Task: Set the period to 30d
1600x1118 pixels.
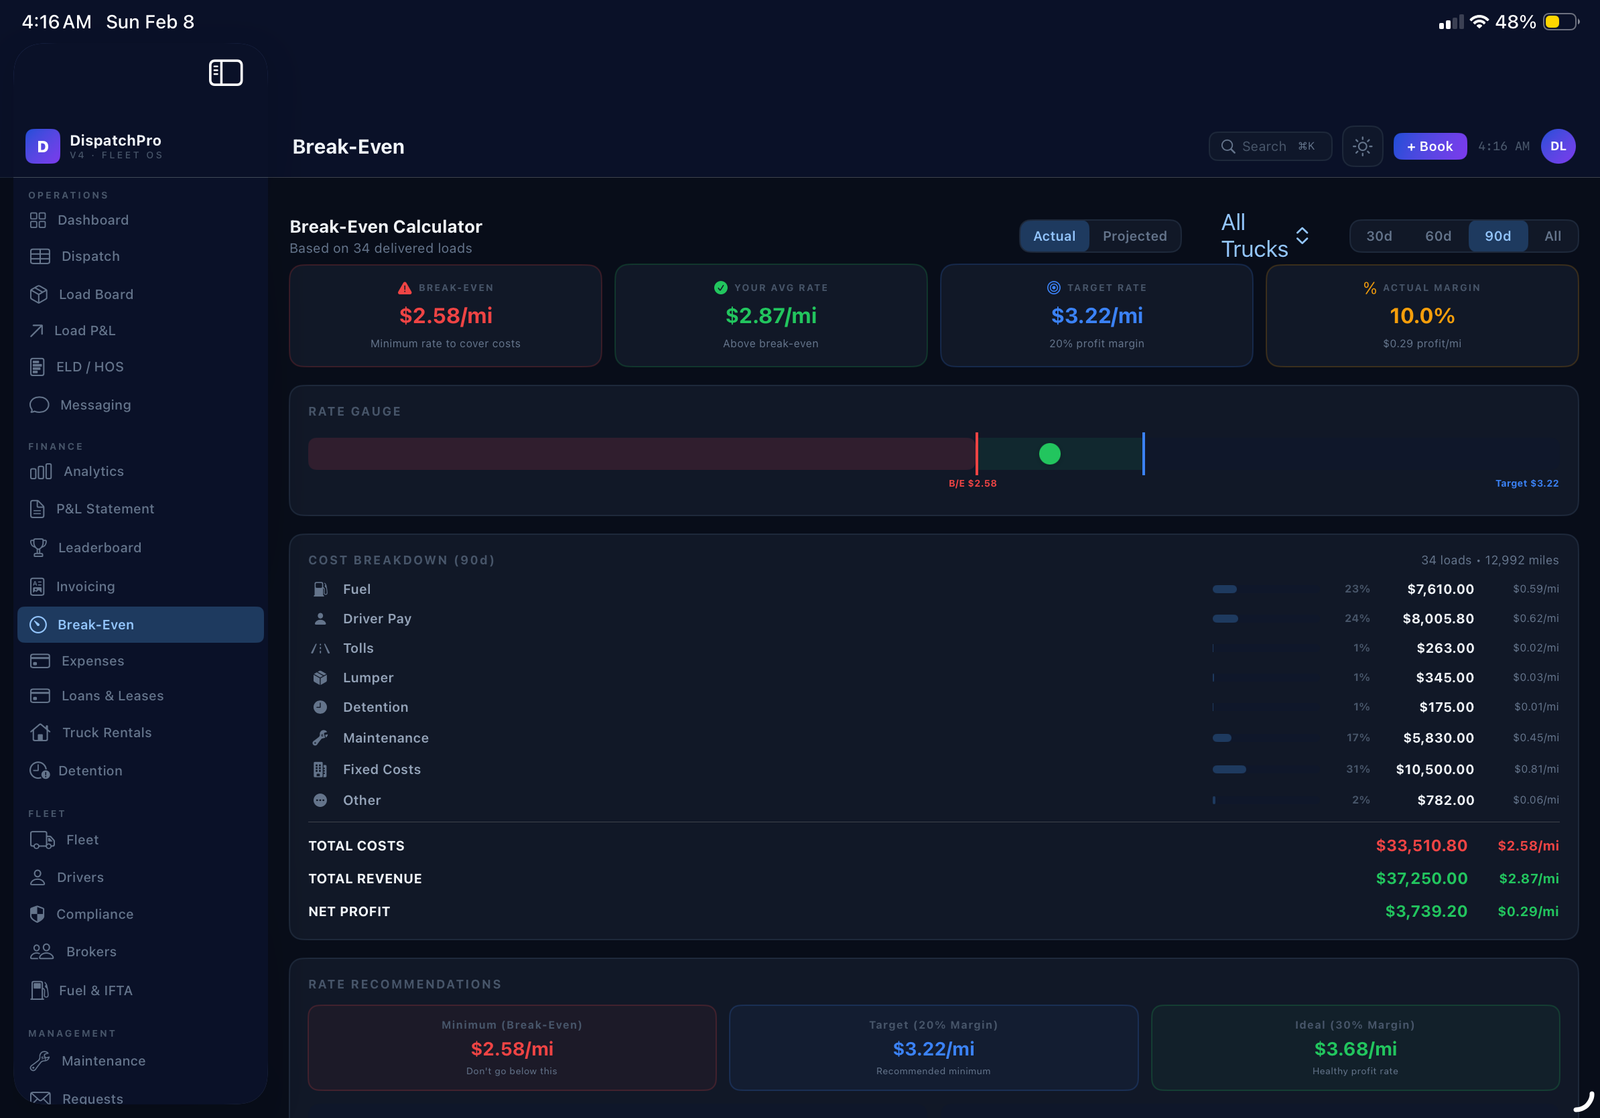Action: pos(1379,236)
